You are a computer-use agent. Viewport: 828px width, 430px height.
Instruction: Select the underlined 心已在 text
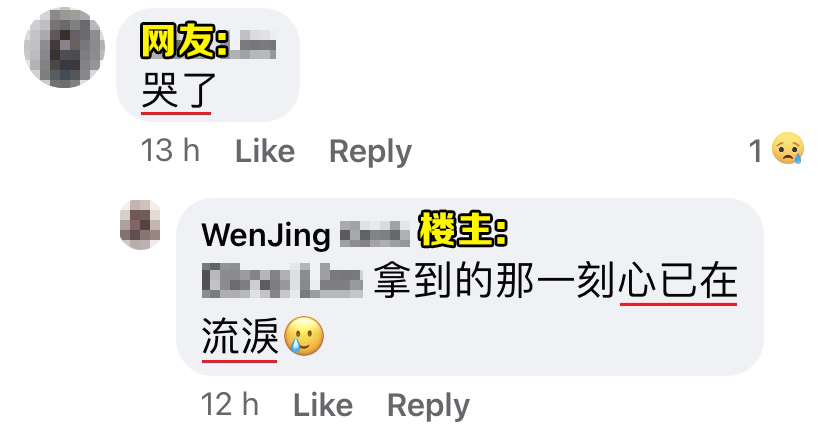[x=678, y=281]
